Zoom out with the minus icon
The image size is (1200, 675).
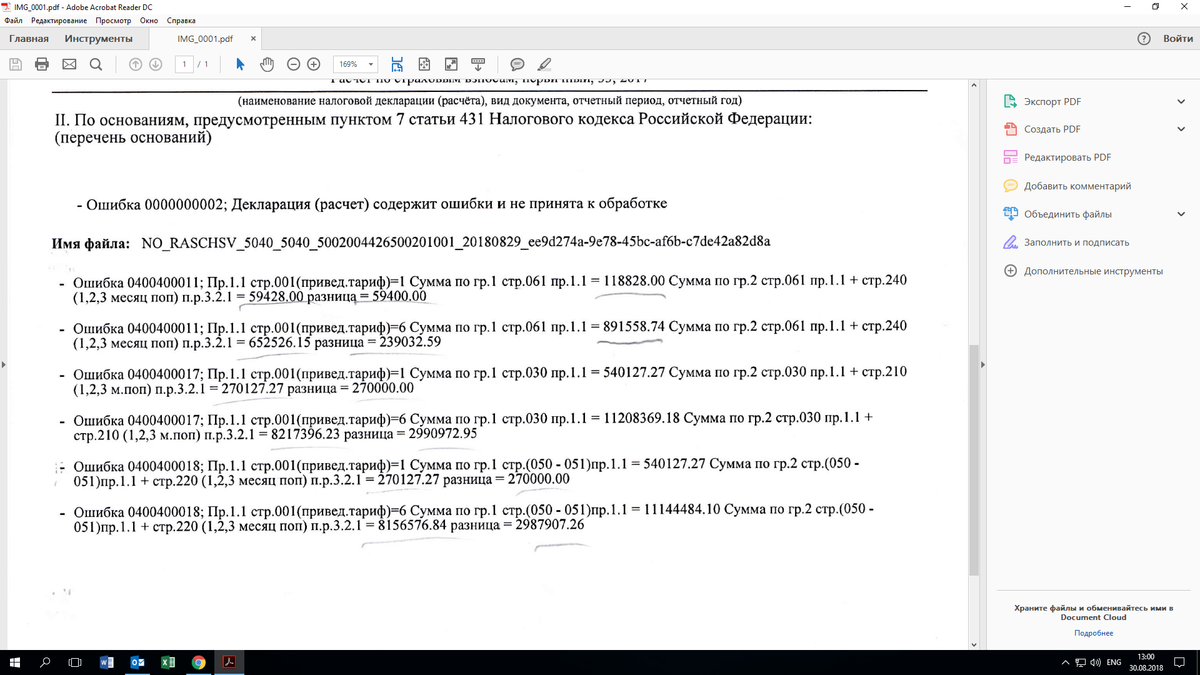[294, 63]
